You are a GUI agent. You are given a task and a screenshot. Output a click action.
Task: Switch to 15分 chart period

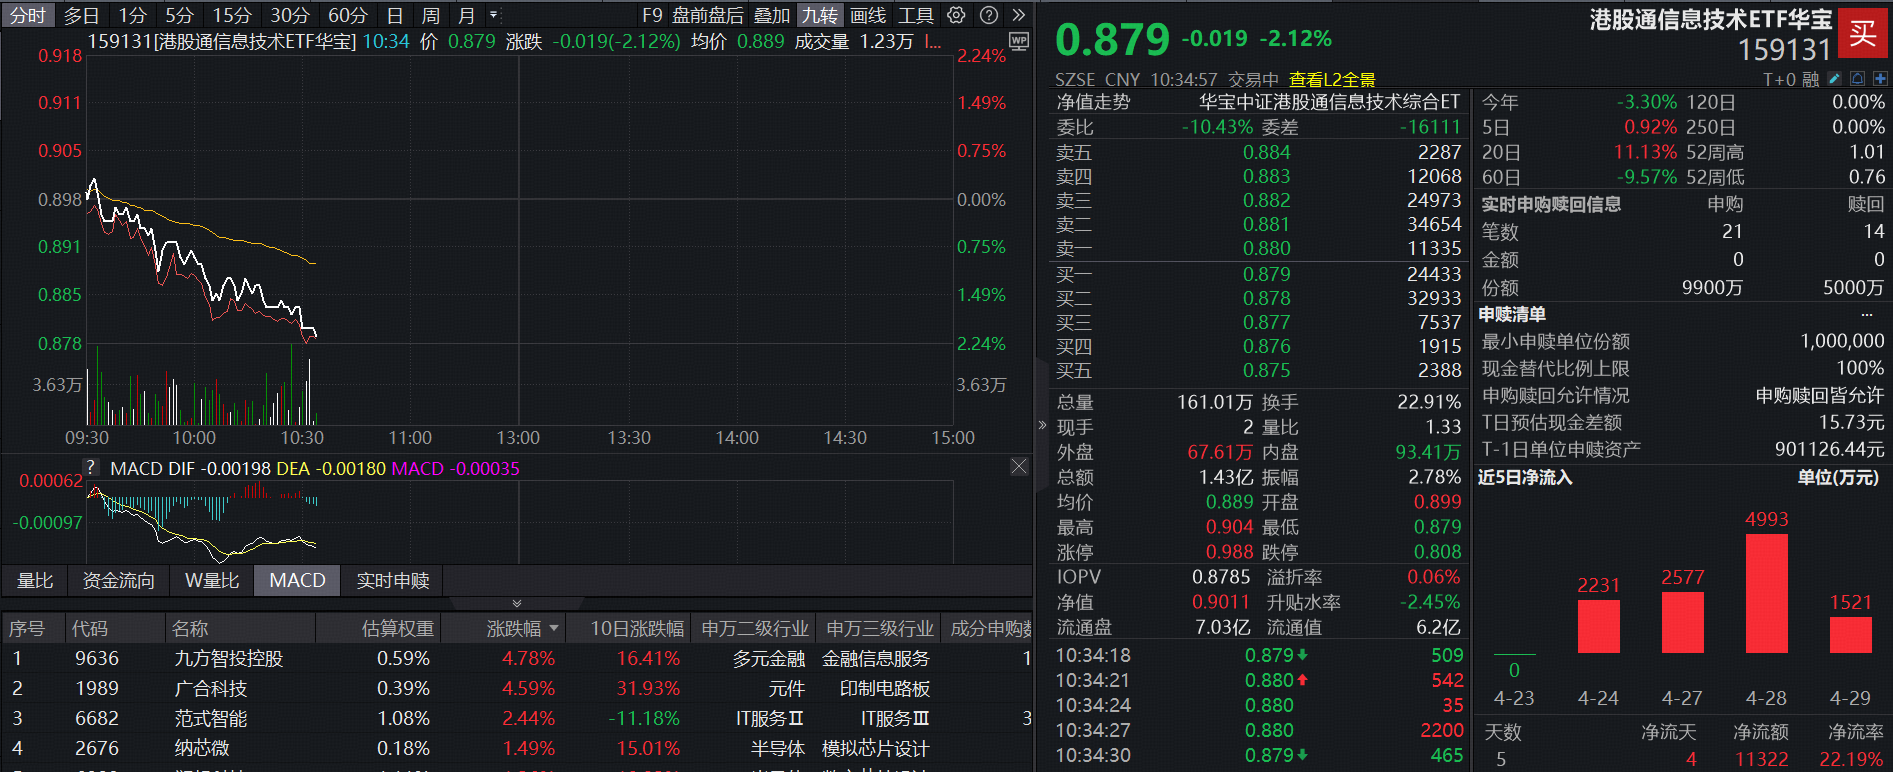click(x=232, y=15)
